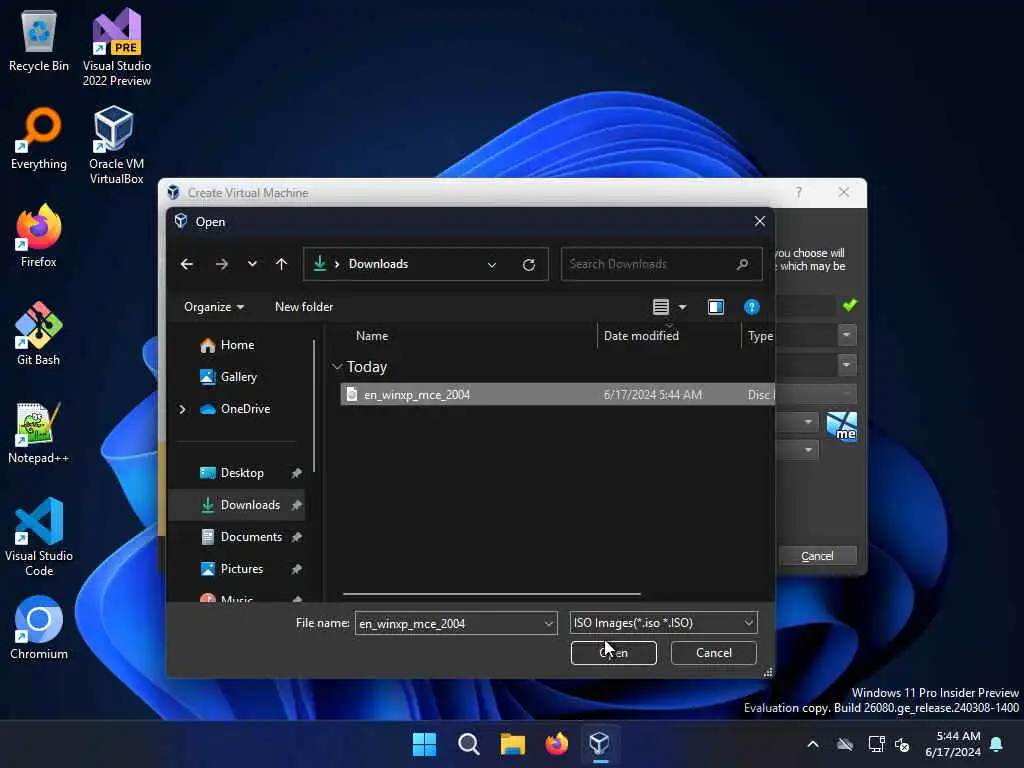Open the Organize menu
The image size is (1024, 768).
coord(214,307)
